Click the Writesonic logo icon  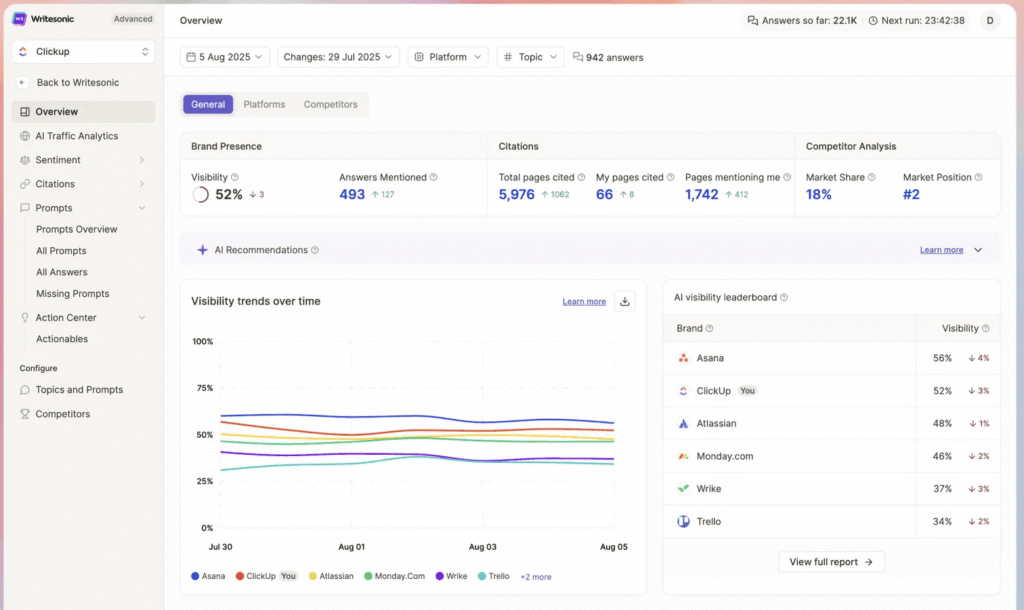point(19,18)
